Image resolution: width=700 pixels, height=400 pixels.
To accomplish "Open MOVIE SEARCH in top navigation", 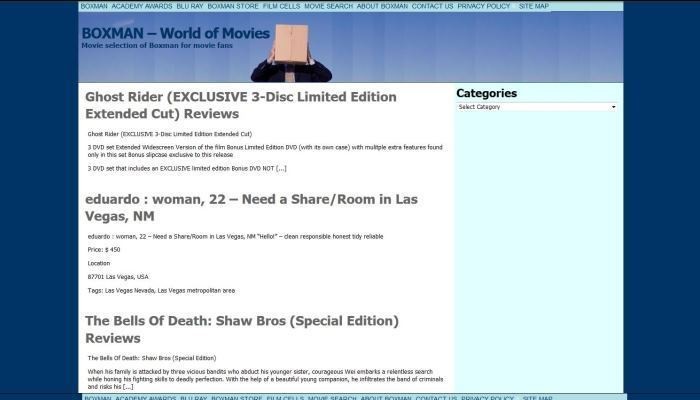I will pyautogui.click(x=329, y=6).
